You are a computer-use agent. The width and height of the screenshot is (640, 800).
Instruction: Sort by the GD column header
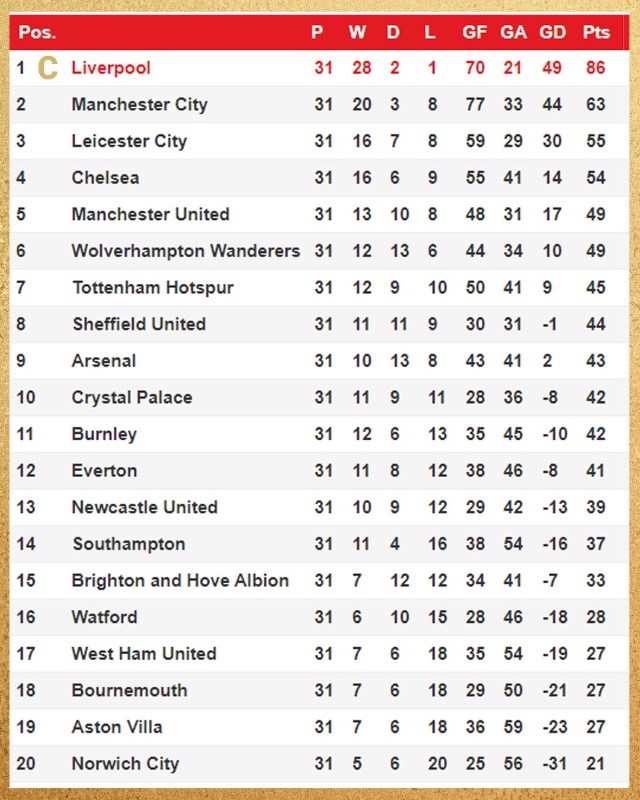tap(553, 32)
